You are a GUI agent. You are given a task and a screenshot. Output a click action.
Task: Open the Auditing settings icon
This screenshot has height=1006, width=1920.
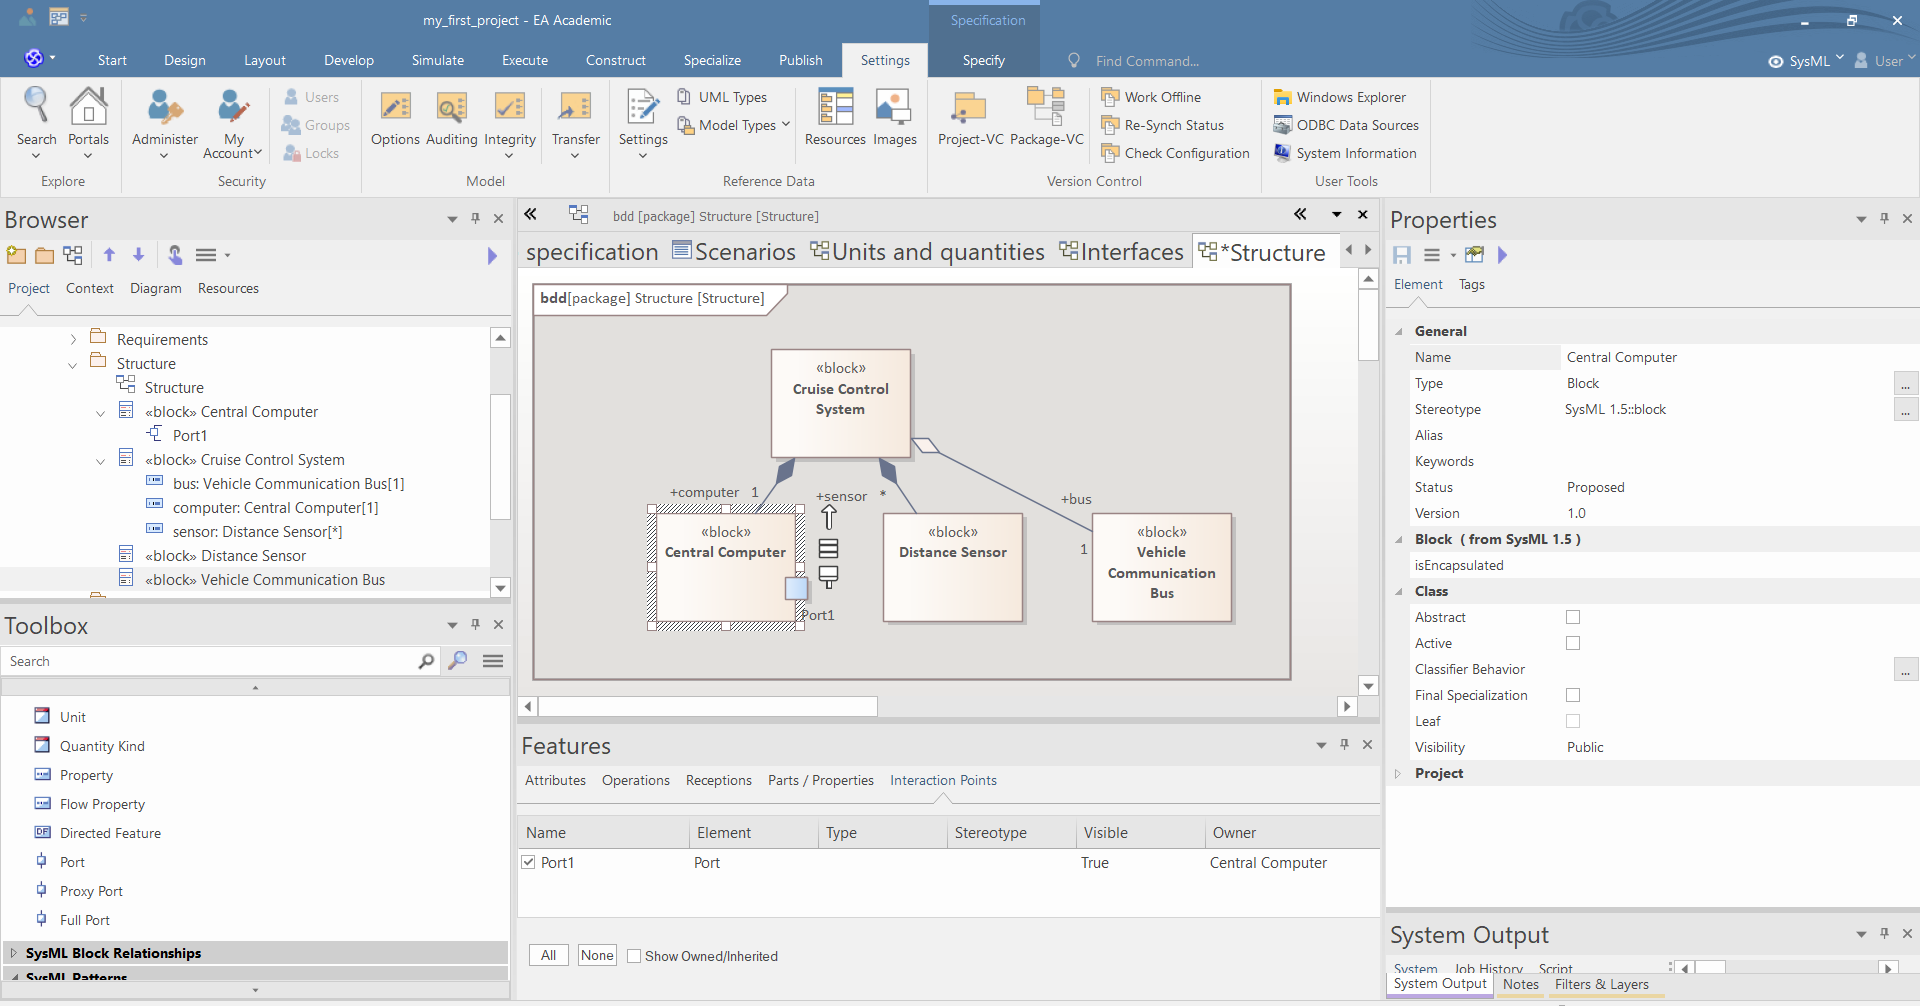click(451, 108)
